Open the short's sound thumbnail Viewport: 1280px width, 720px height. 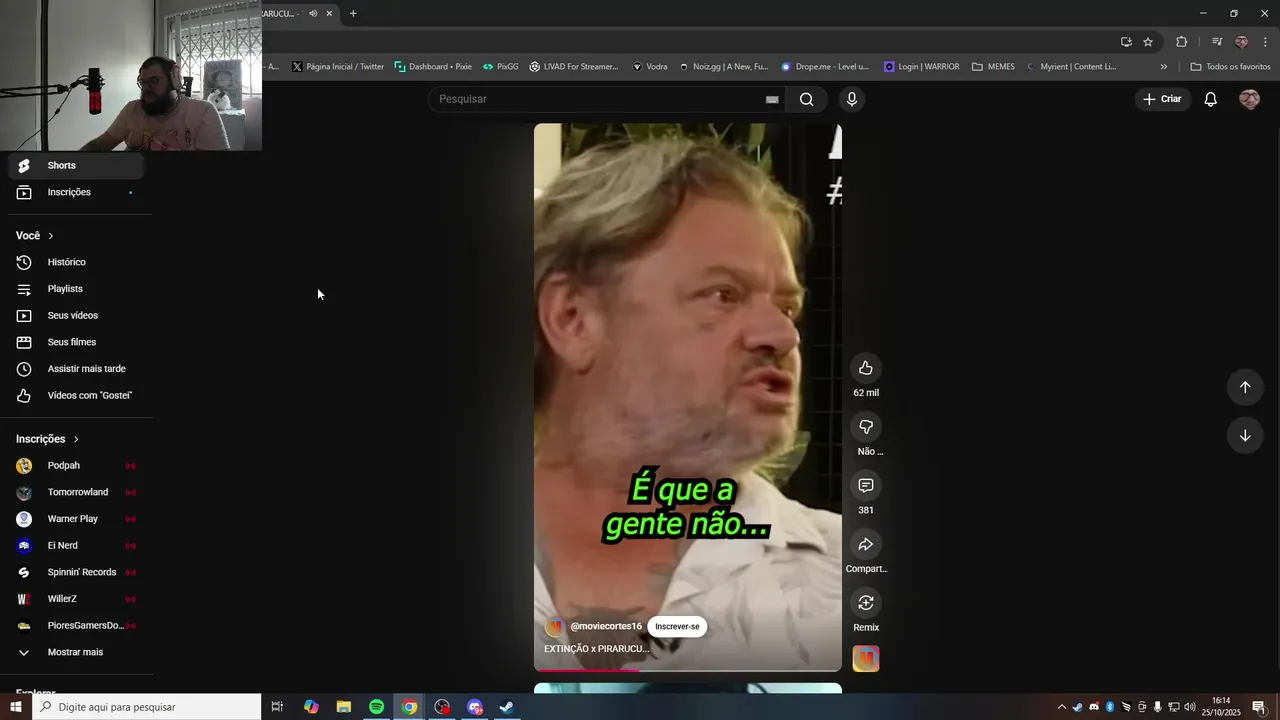866,659
